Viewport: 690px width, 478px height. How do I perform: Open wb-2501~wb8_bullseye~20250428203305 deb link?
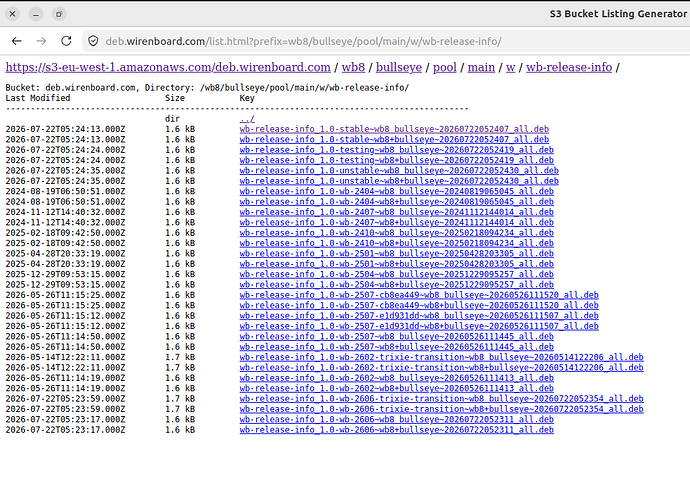coord(396,254)
